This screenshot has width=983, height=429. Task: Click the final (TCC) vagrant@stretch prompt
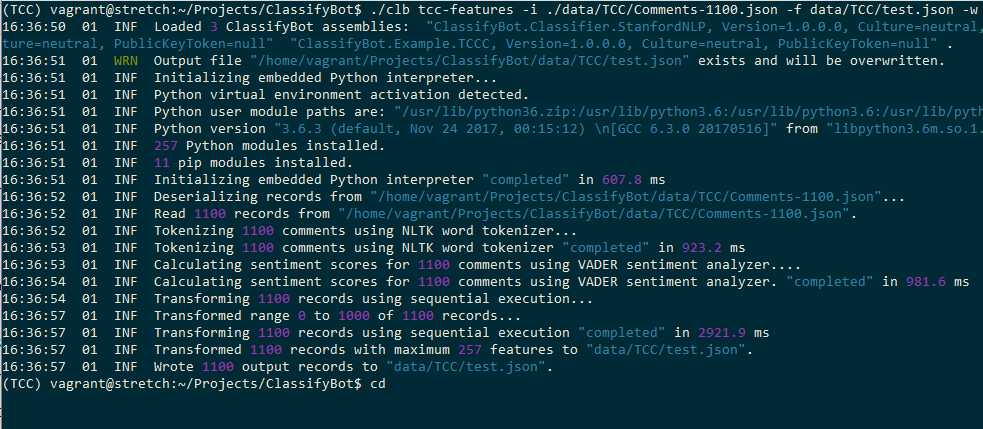pos(182,383)
